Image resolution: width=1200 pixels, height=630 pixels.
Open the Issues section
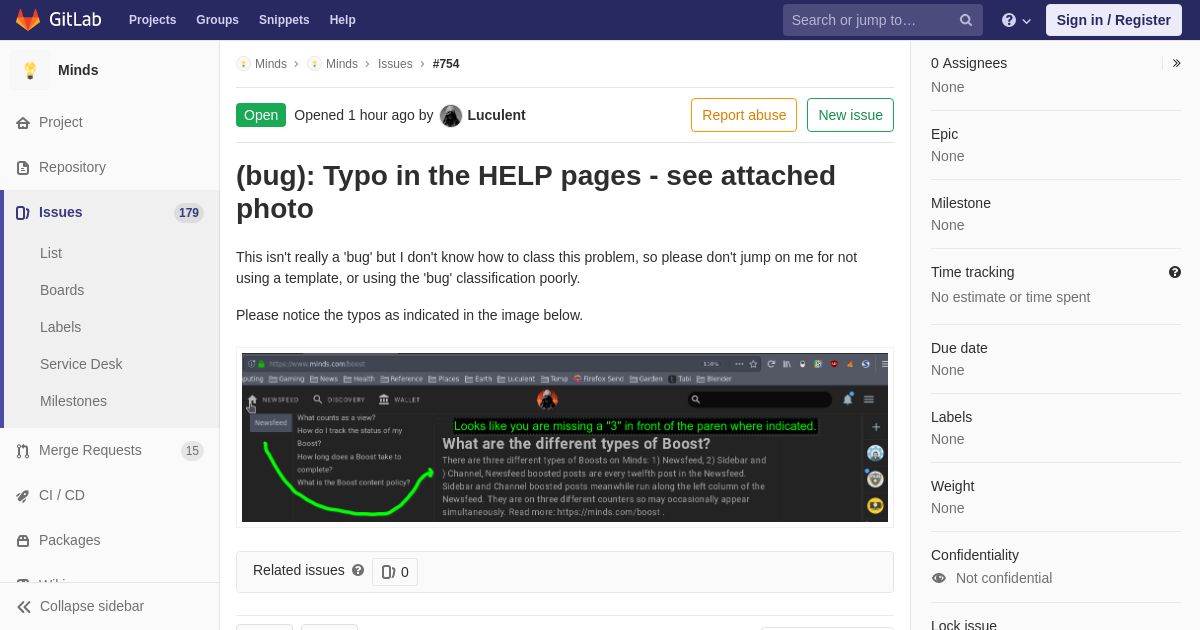click(x=110, y=212)
